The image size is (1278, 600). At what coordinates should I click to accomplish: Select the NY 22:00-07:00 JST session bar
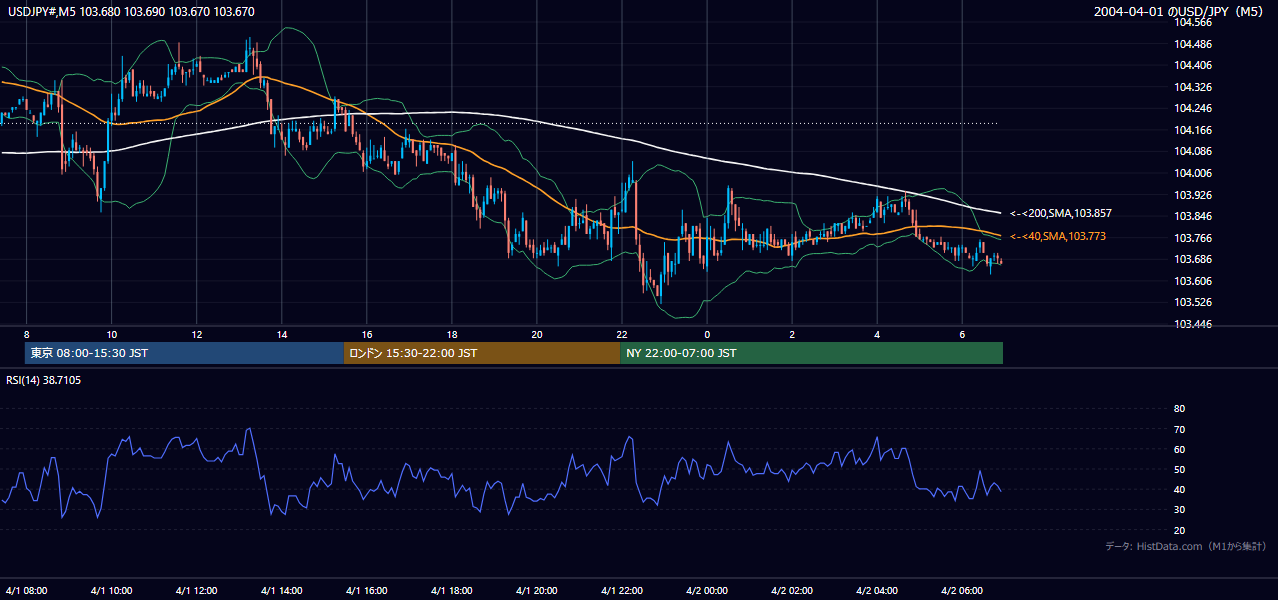pyautogui.click(x=811, y=353)
